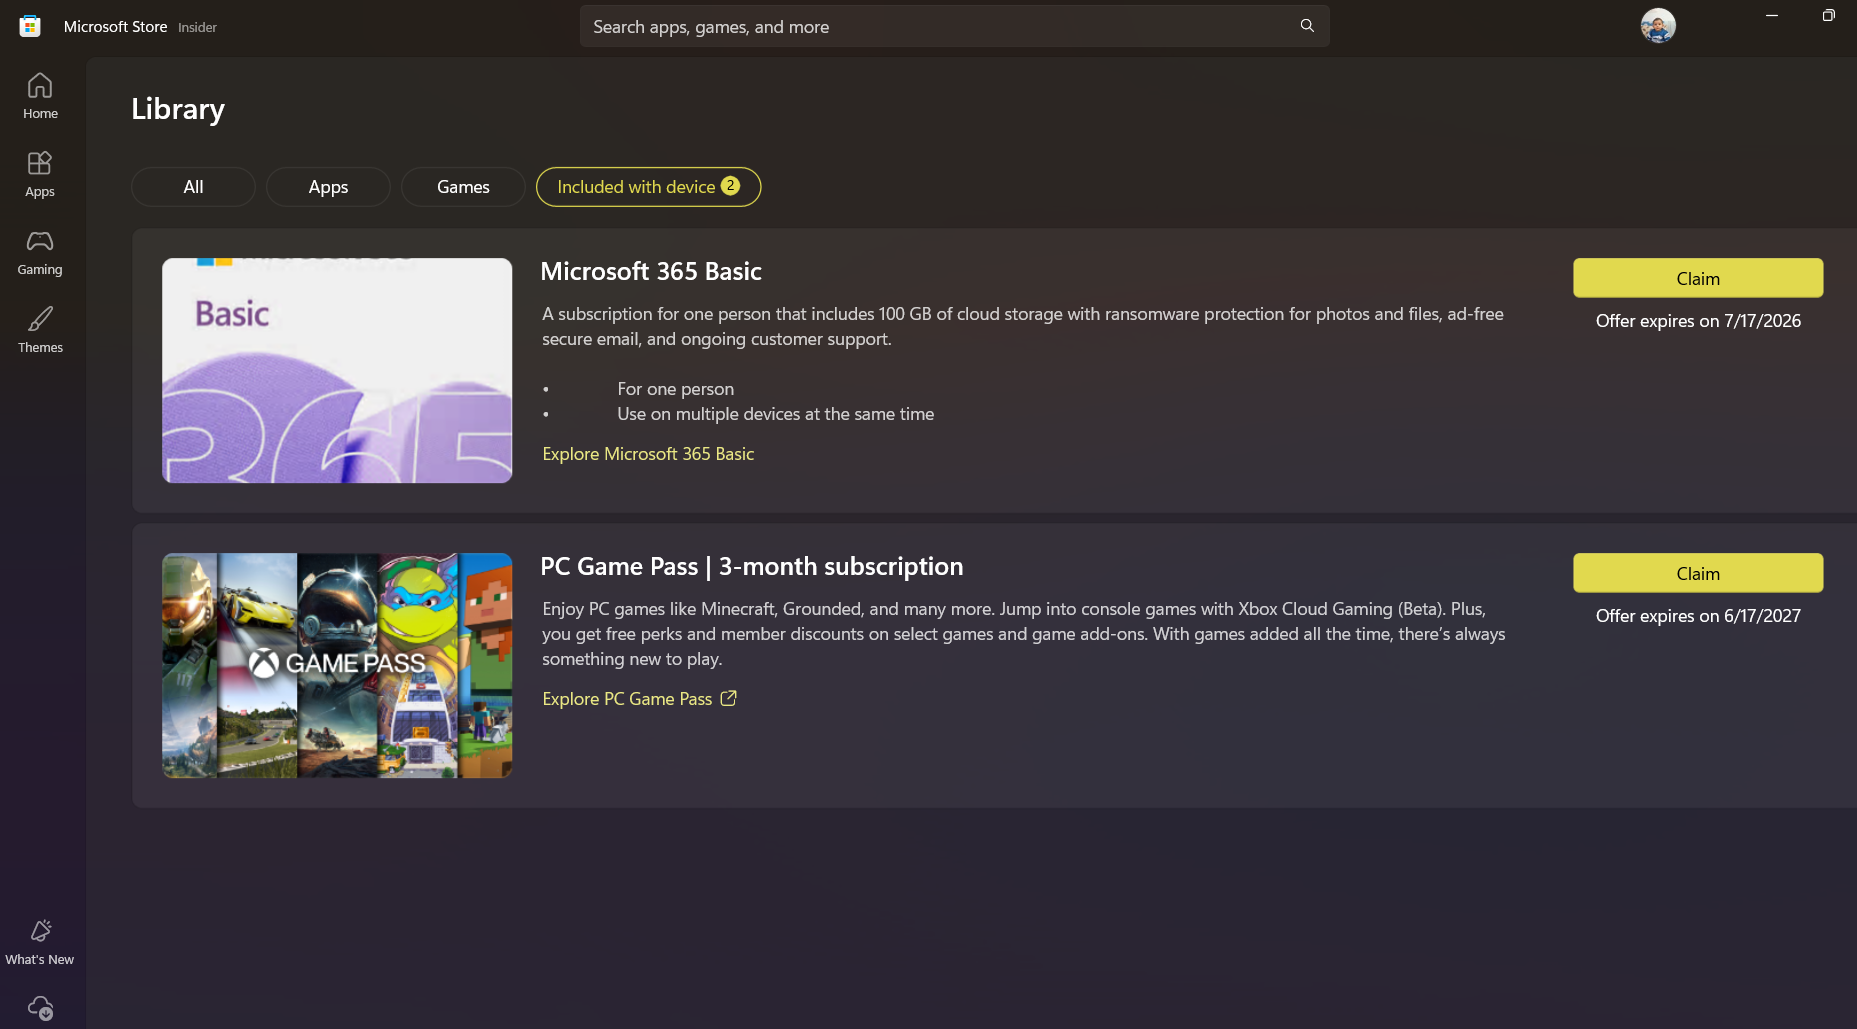Click the PC Game Pass 3-month subscription title
This screenshot has height=1029, width=1857.
752,566
